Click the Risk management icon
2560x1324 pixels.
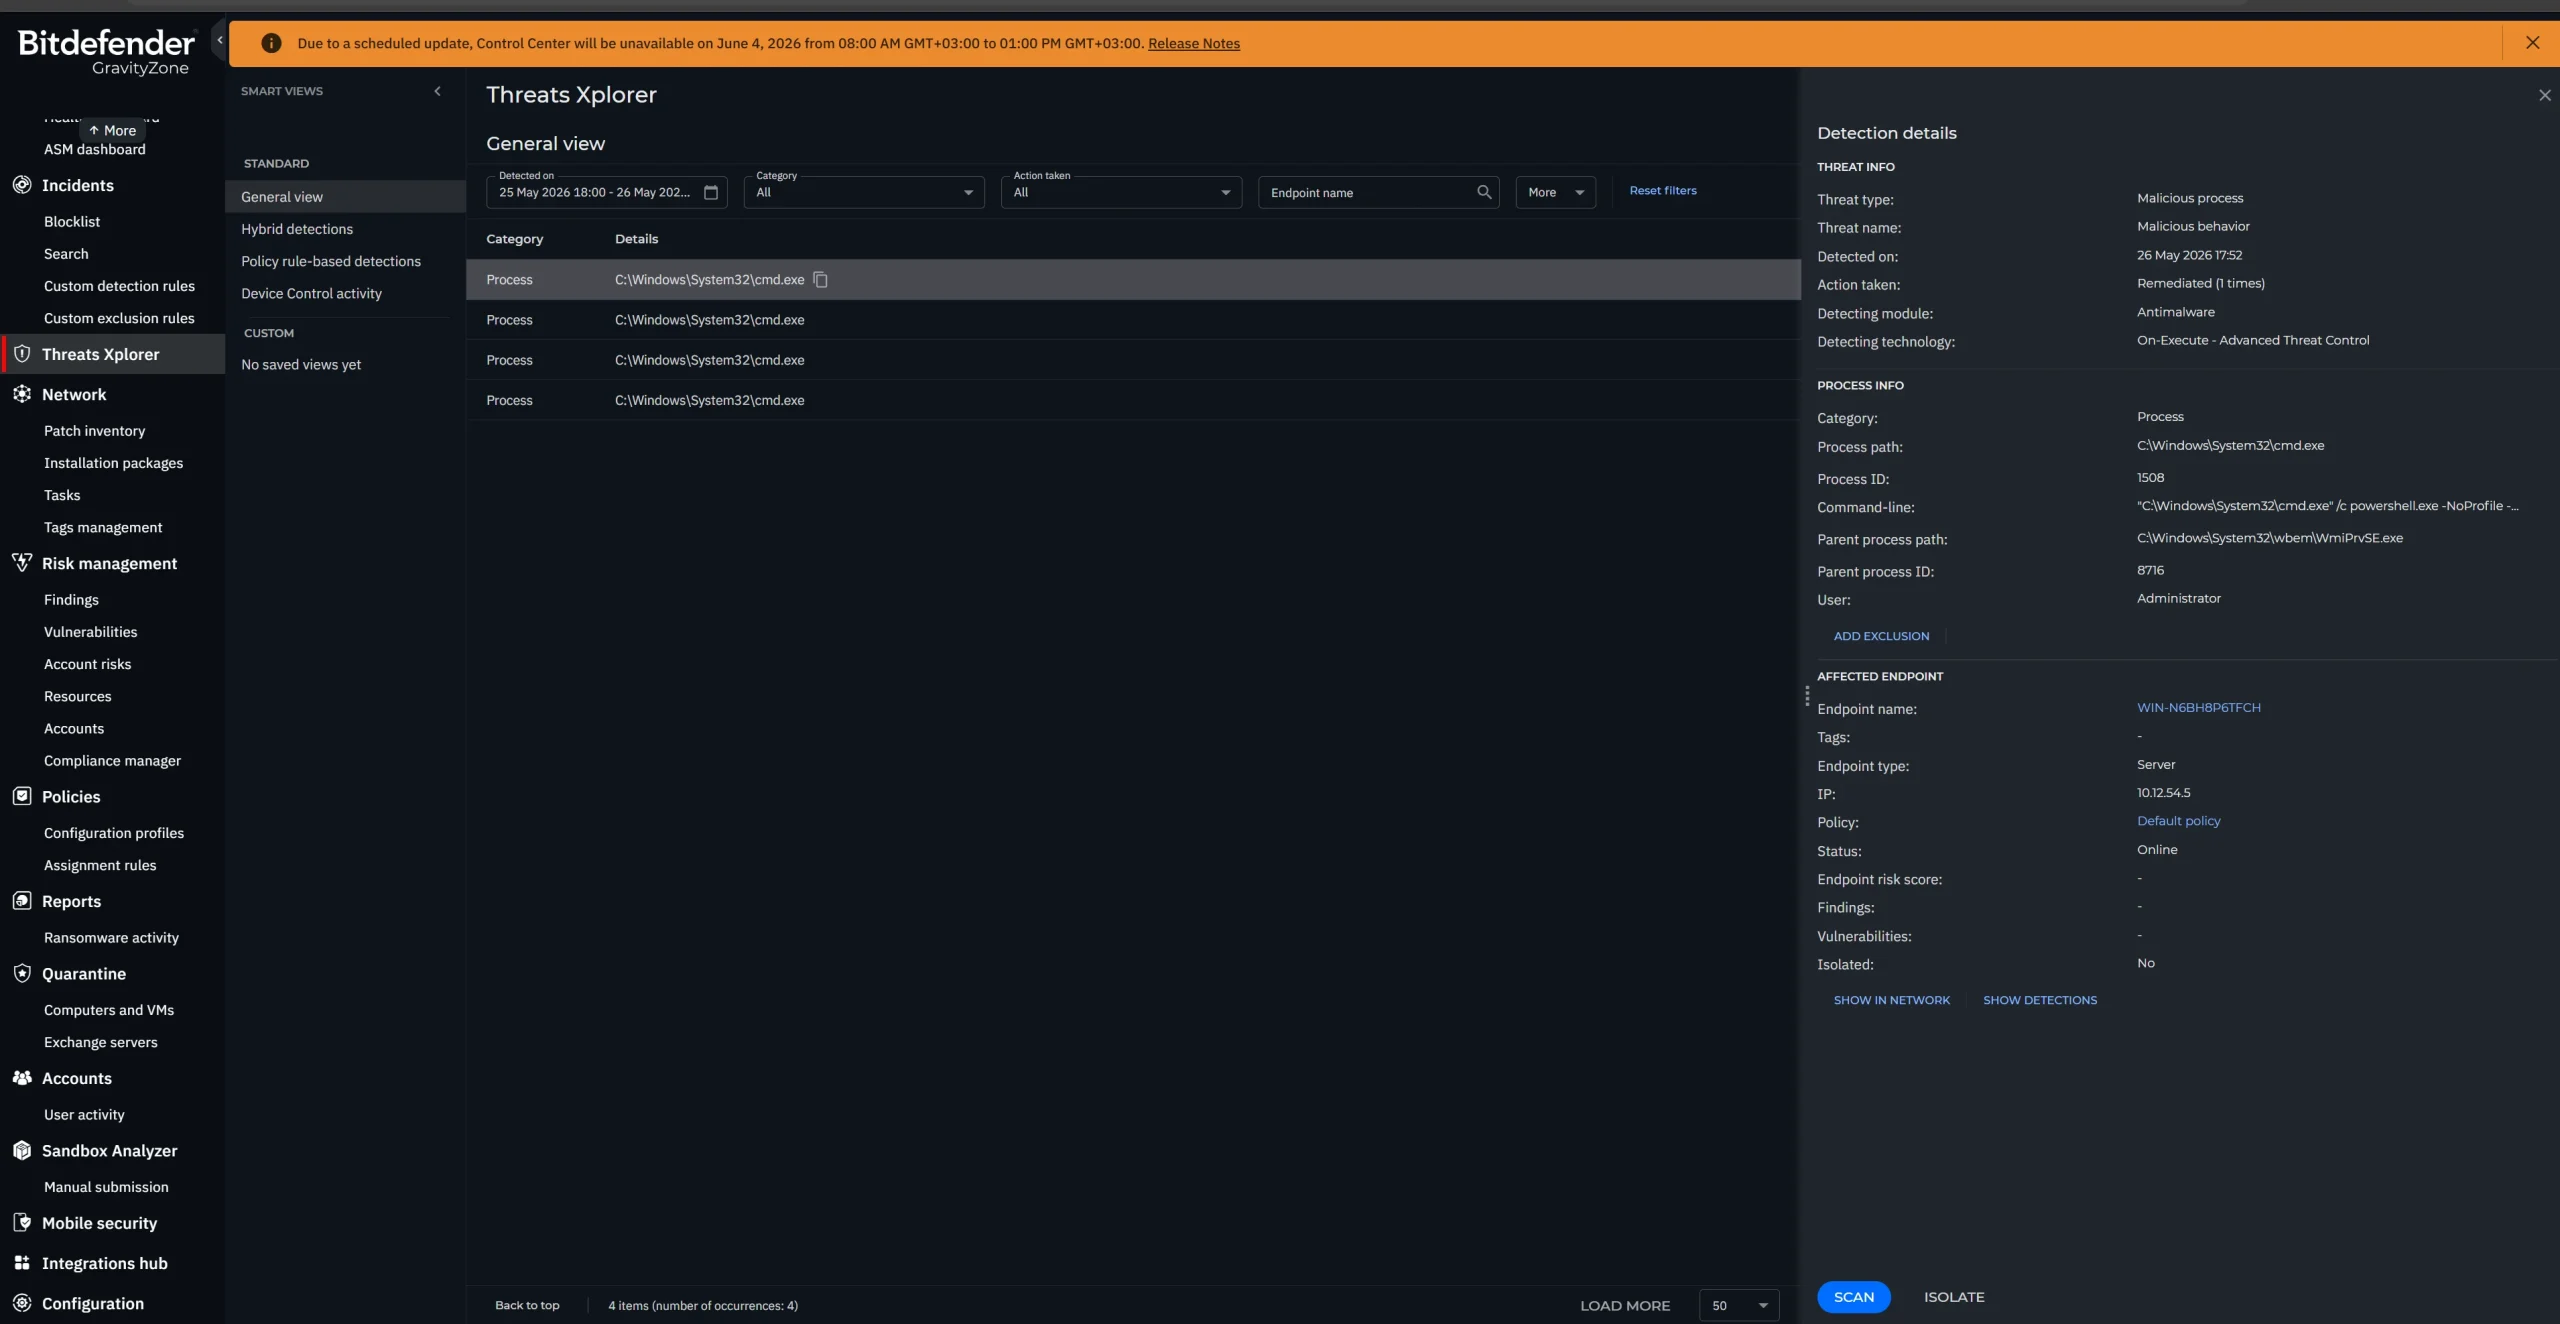22,563
